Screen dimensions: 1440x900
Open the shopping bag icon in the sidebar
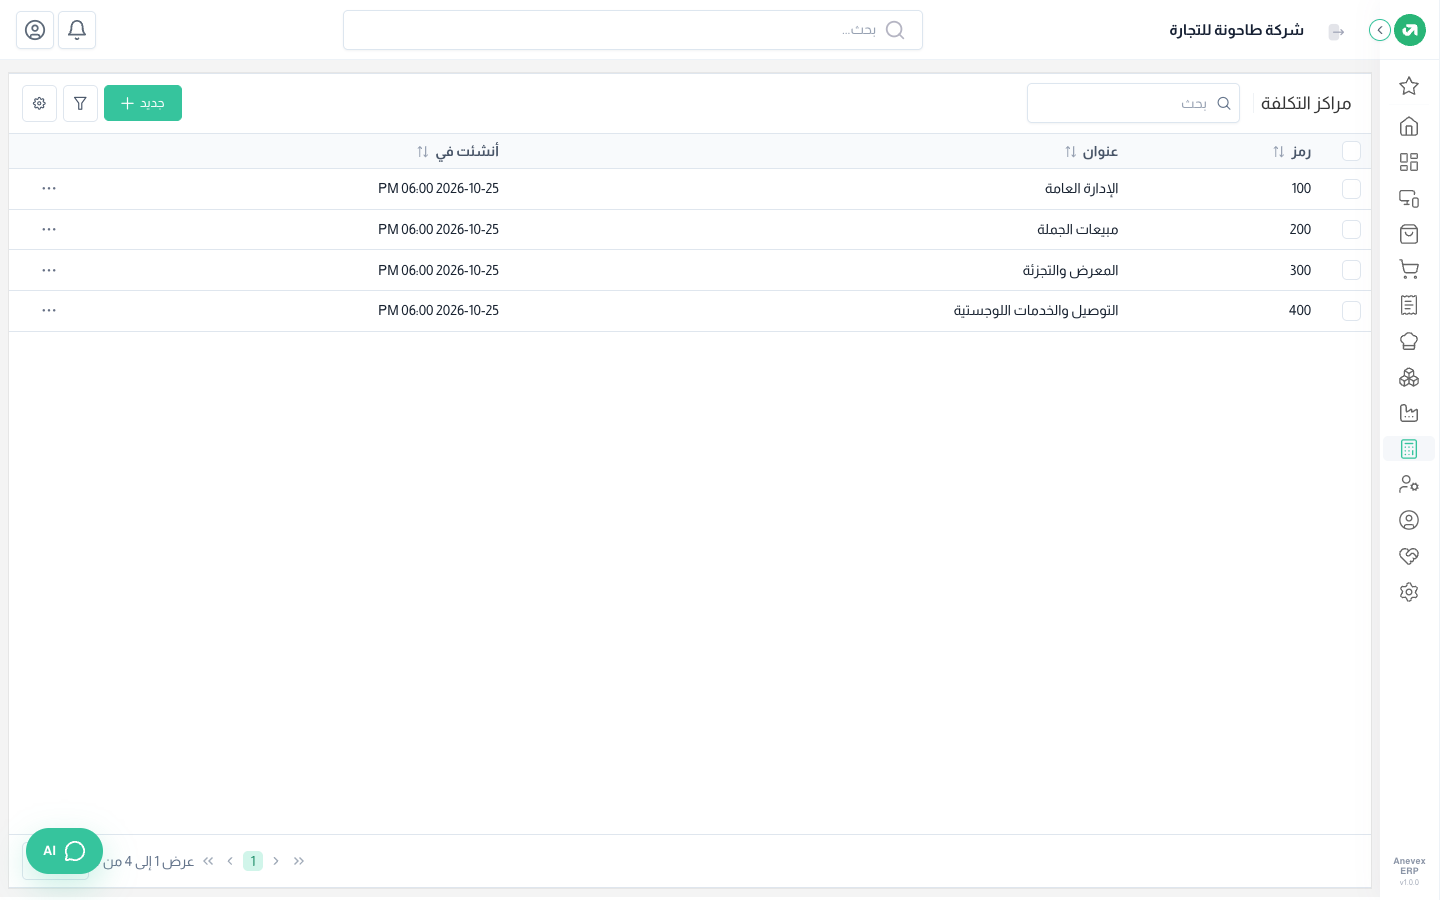[x=1409, y=234]
